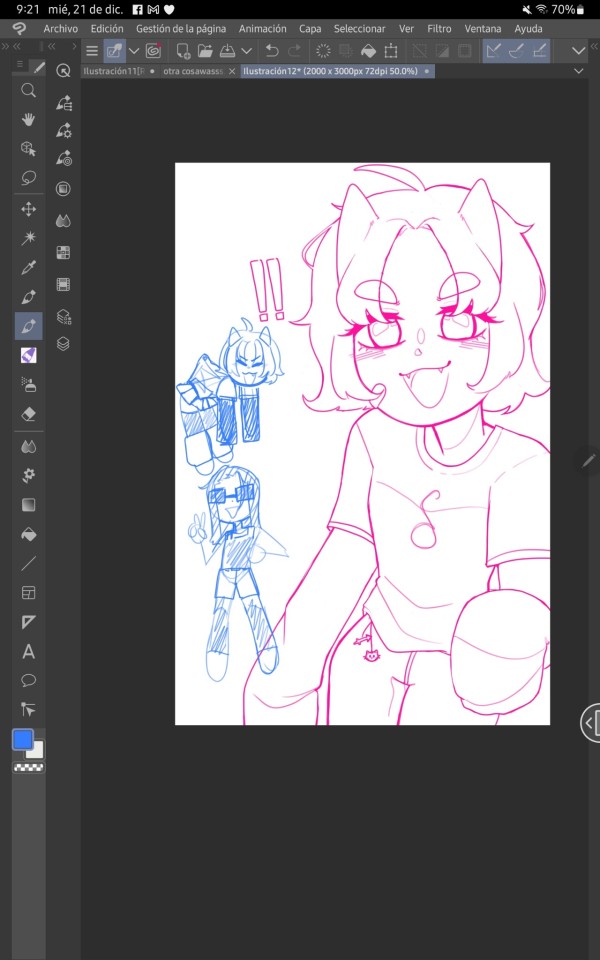Open the Animación menu
Image resolution: width=600 pixels, height=960 pixels.
pyautogui.click(x=263, y=29)
